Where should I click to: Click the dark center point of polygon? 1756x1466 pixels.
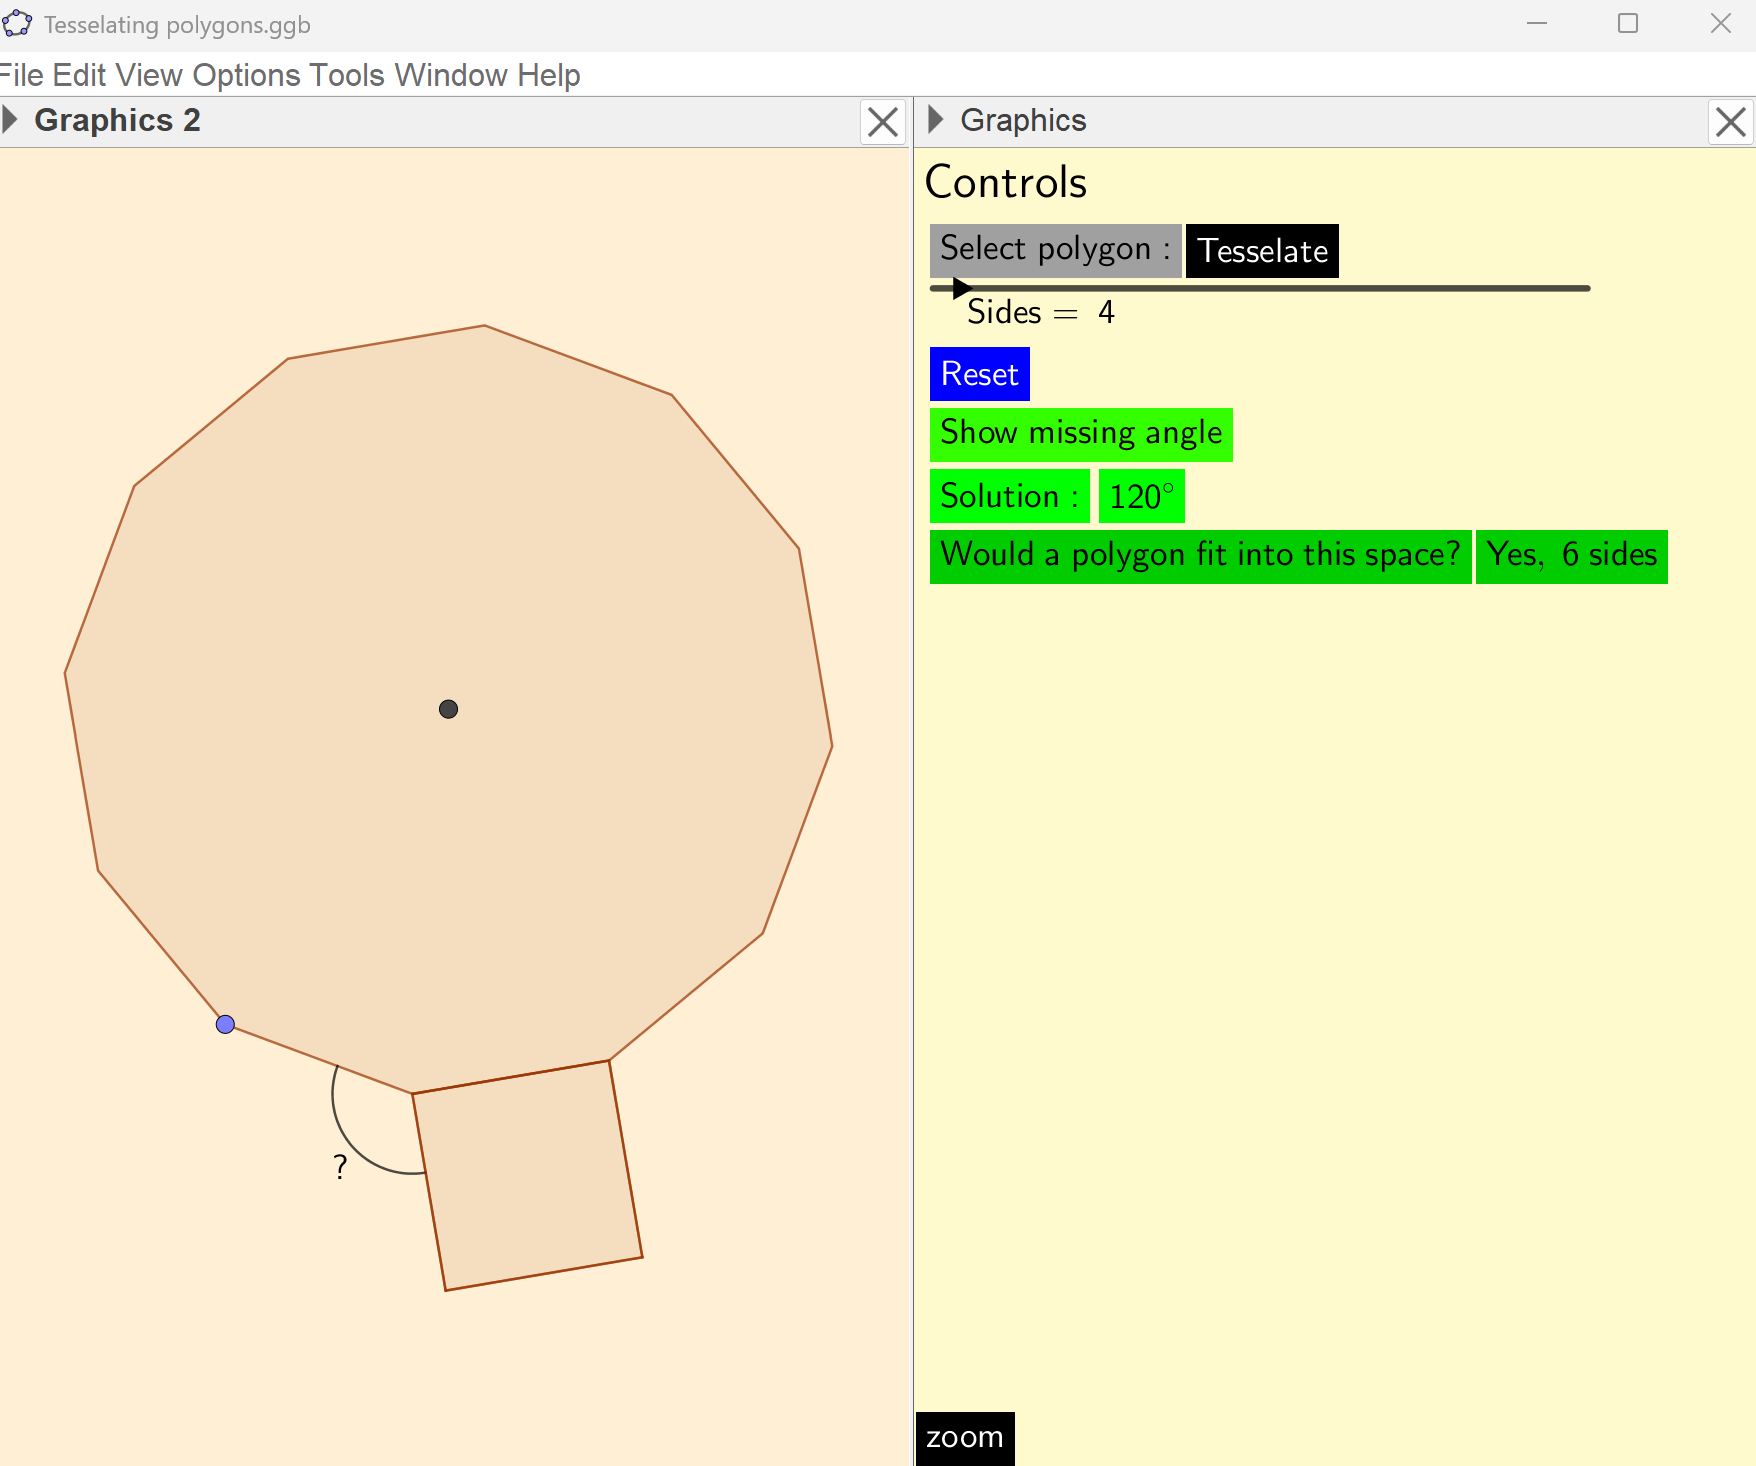tap(448, 709)
